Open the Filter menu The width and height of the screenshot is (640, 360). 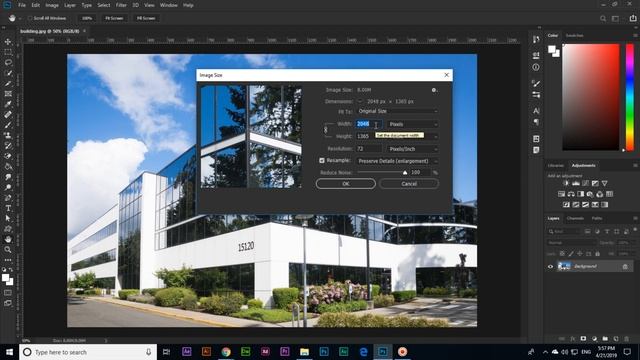click(121, 5)
